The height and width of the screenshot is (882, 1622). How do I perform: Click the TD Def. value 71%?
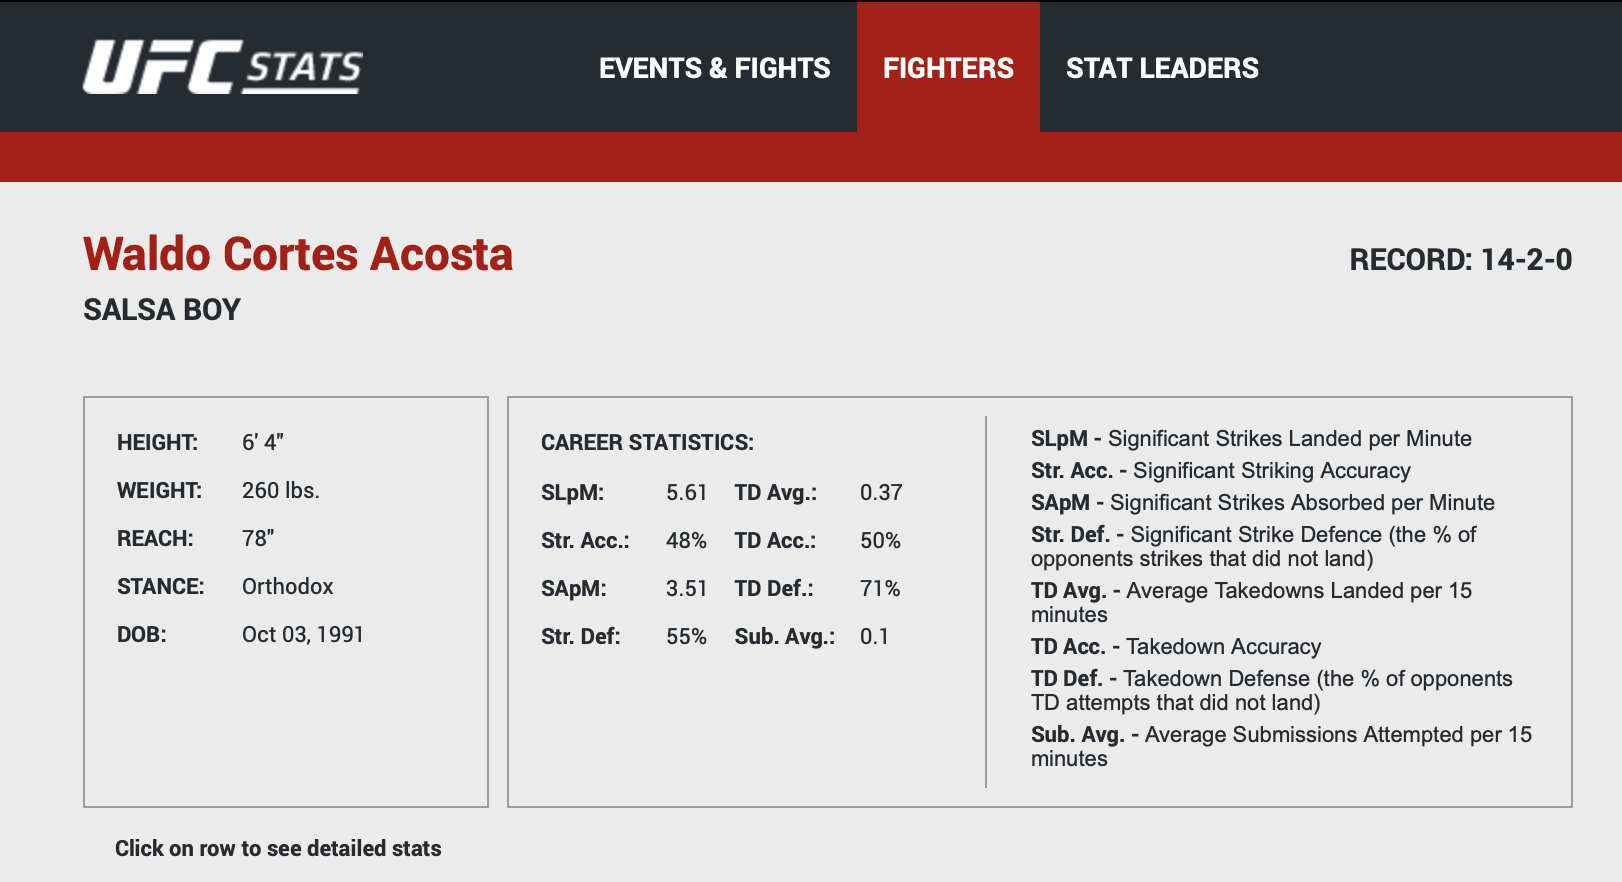tap(880, 588)
